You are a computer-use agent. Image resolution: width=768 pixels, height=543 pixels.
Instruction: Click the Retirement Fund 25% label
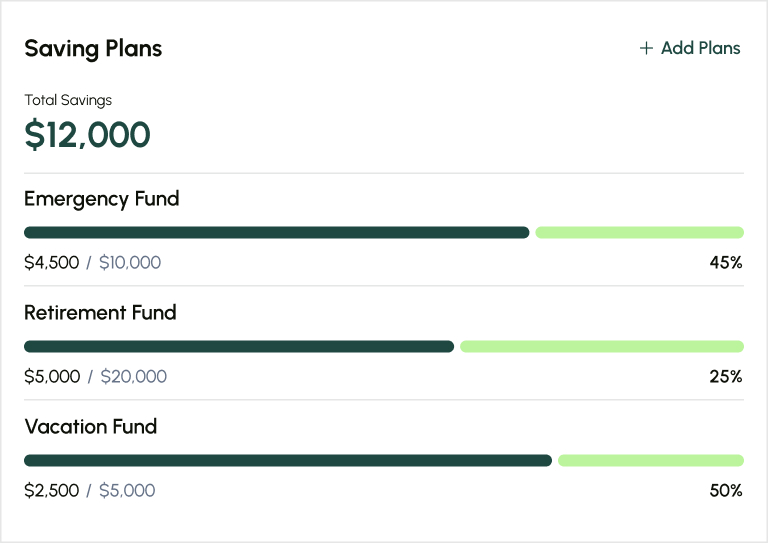click(x=726, y=377)
